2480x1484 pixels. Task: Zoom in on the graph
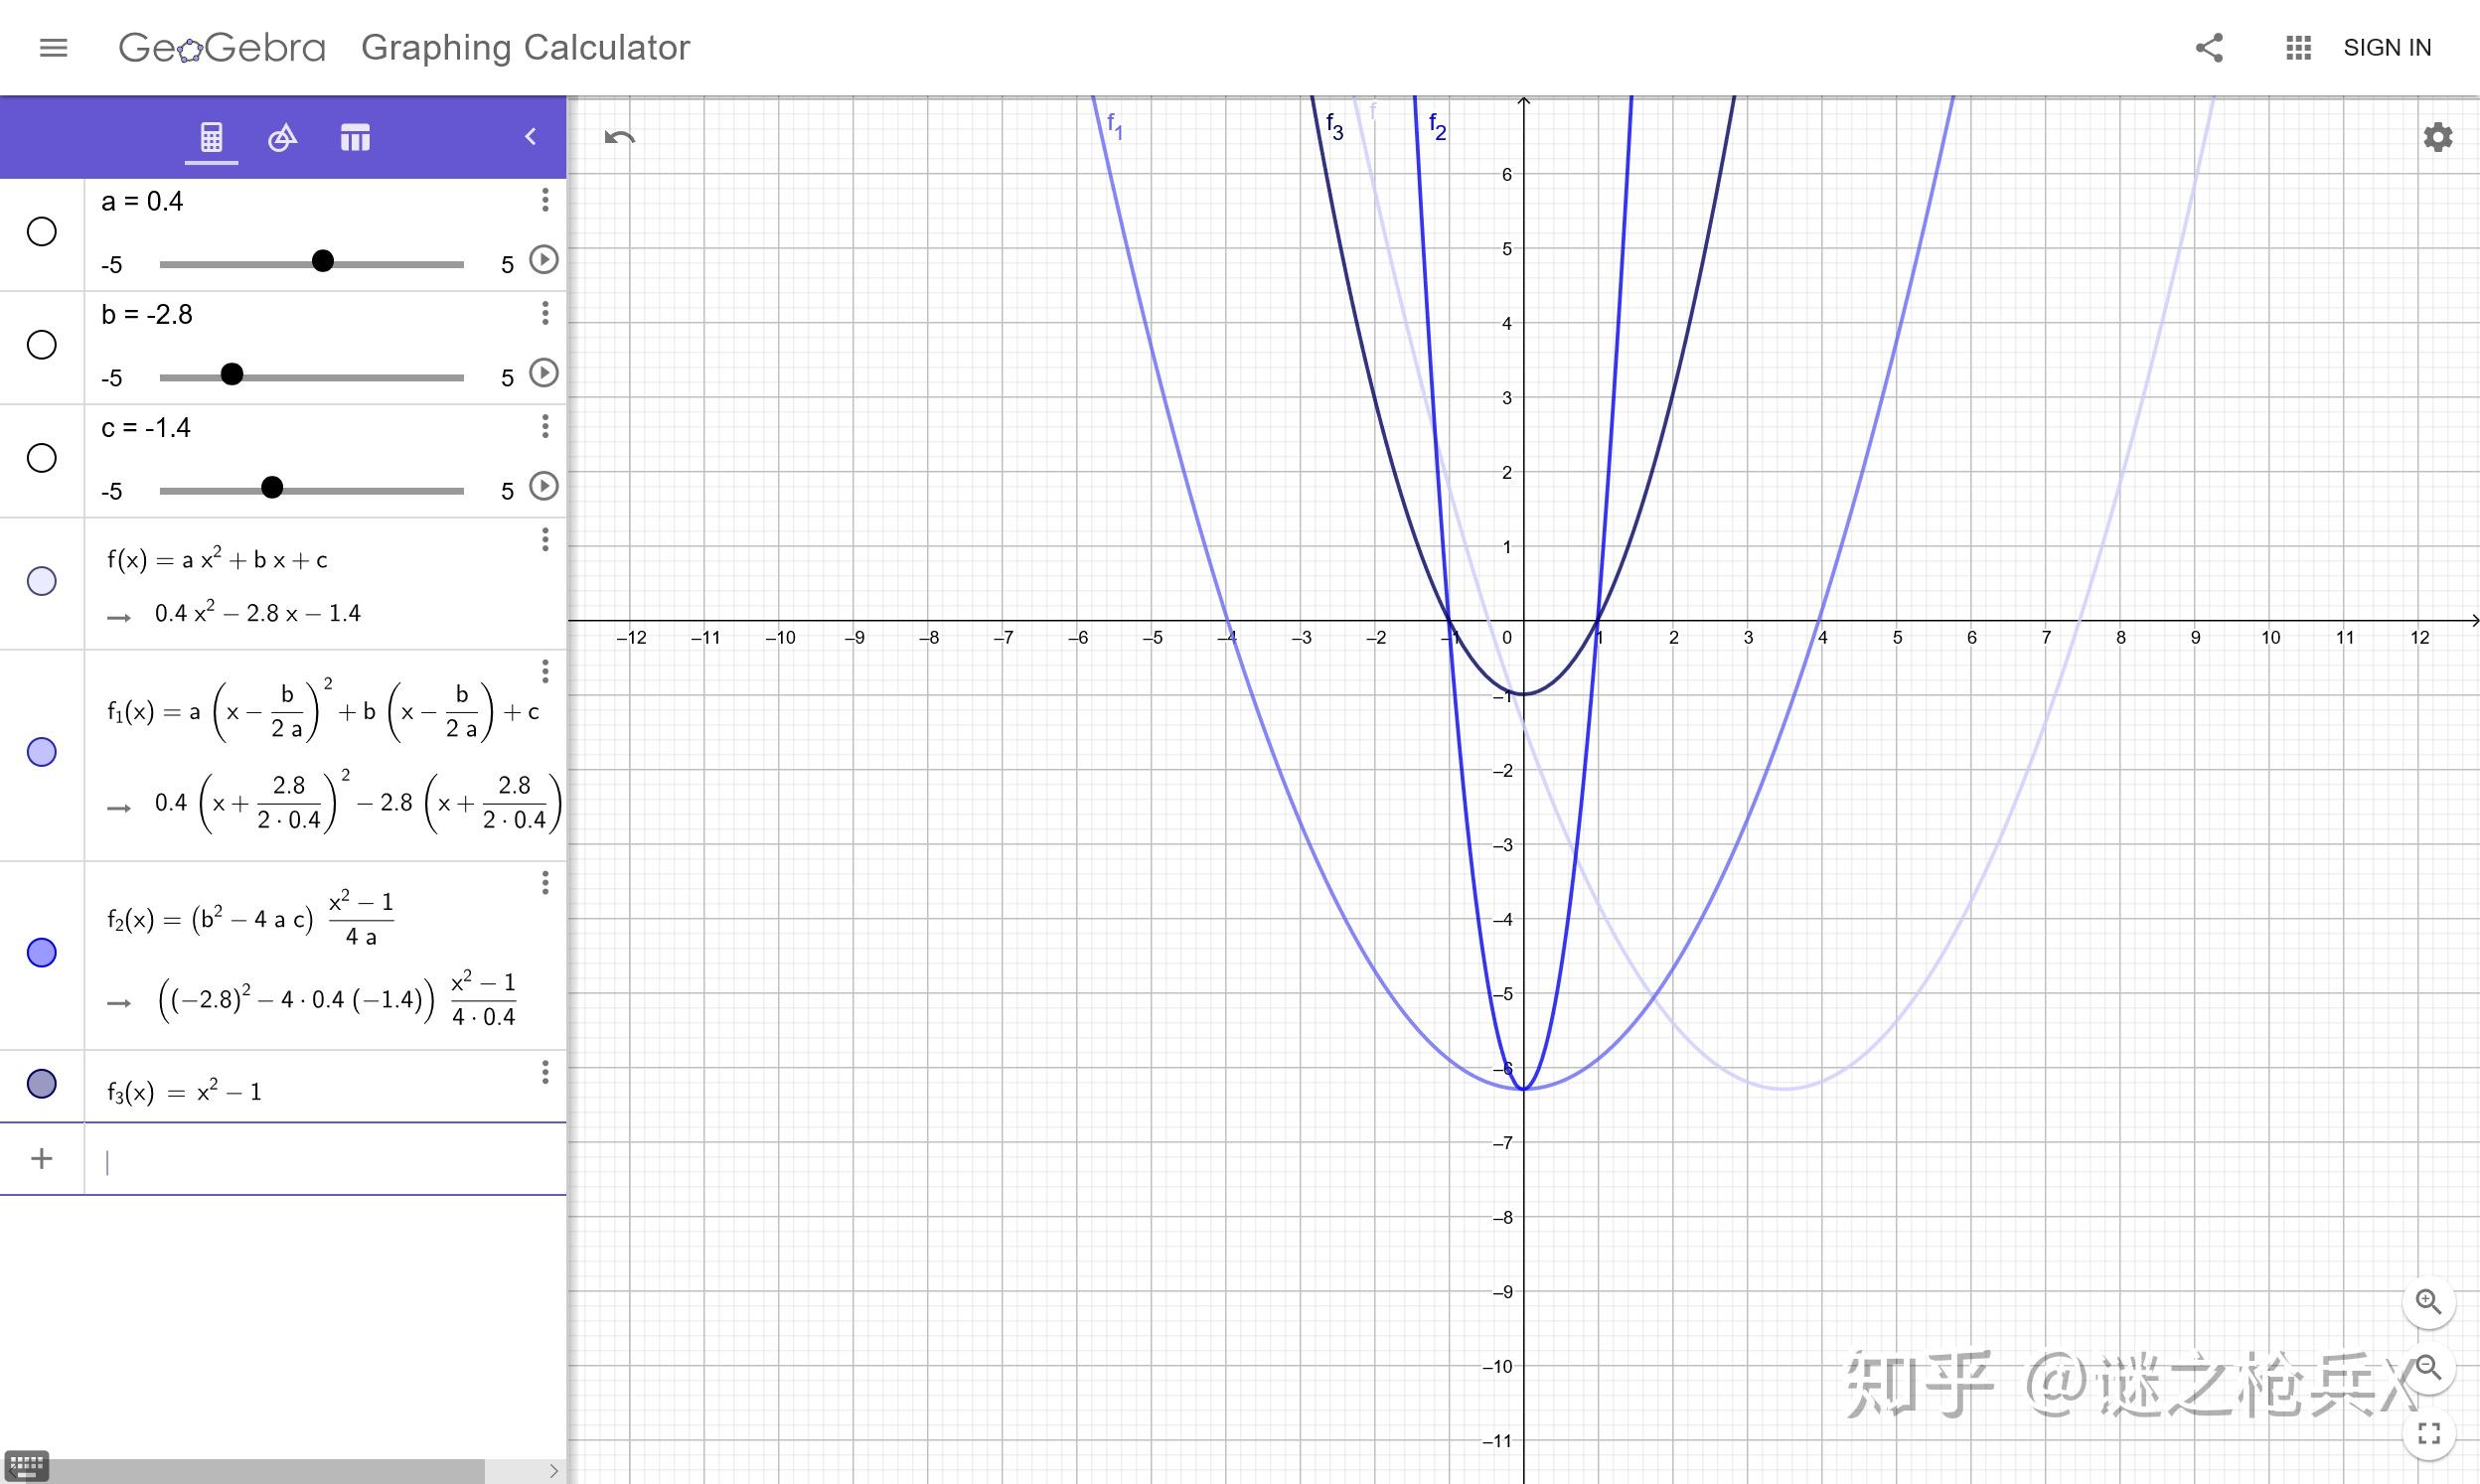[x=2428, y=1301]
